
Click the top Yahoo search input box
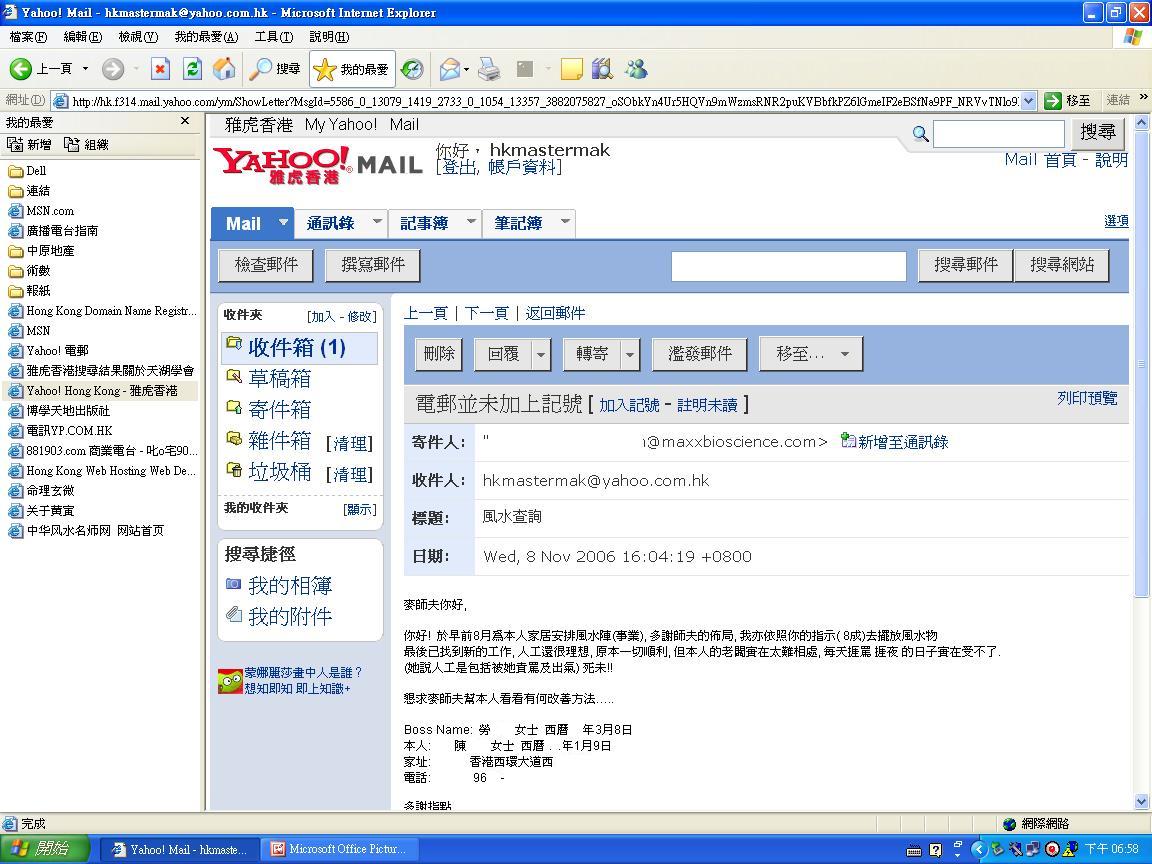(998, 134)
